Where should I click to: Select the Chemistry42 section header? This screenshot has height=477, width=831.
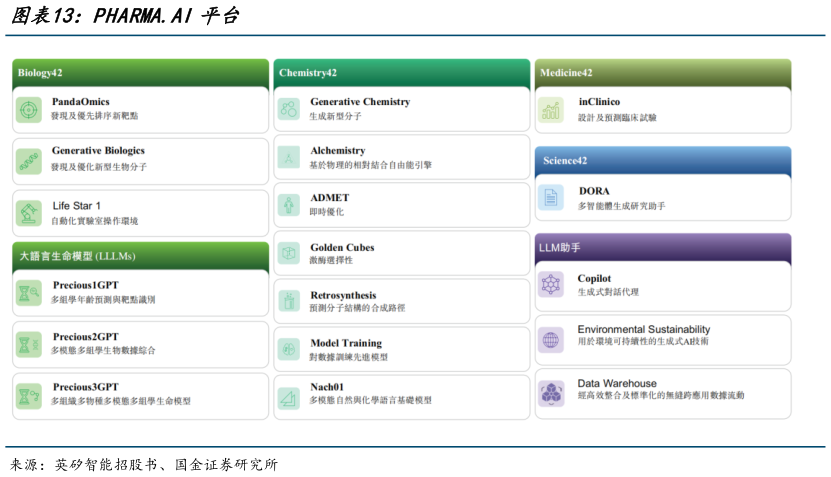pyautogui.click(x=402, y=73)
